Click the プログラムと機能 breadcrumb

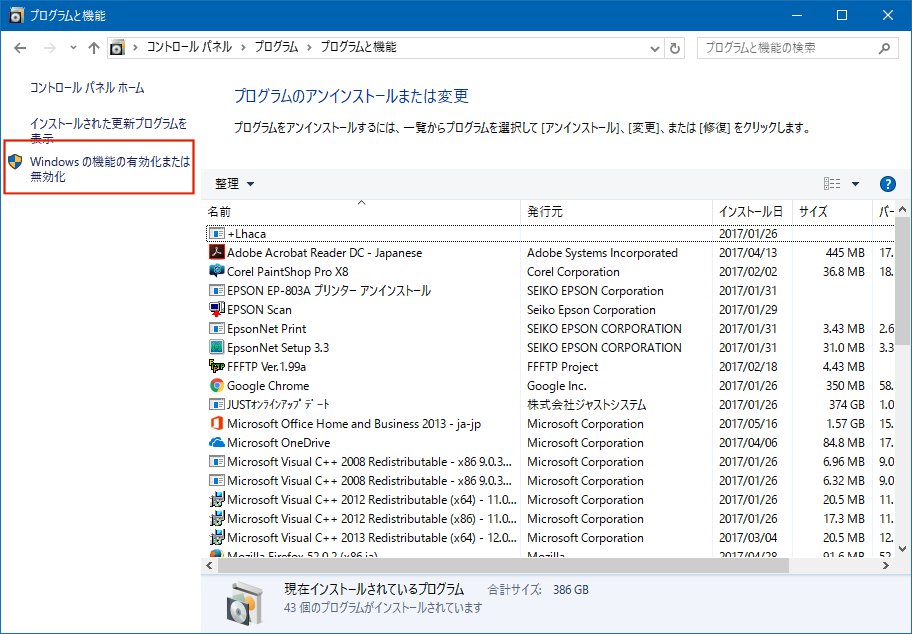[x=358, y=47]
